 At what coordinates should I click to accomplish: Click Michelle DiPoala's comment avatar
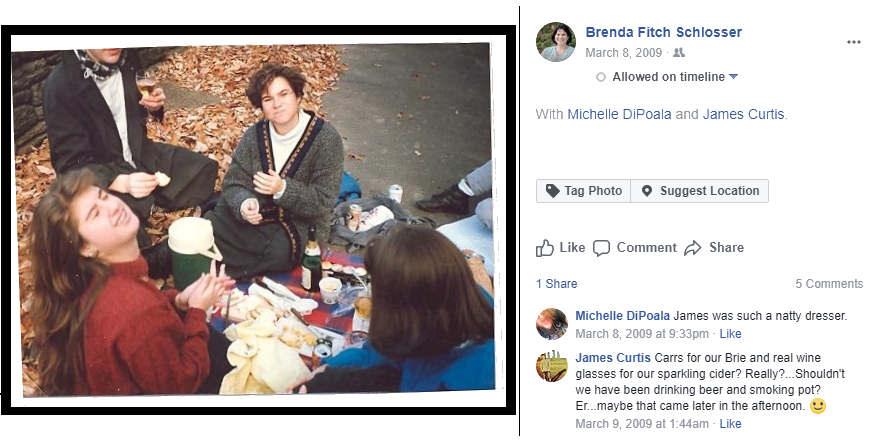(x=552, y=324)
